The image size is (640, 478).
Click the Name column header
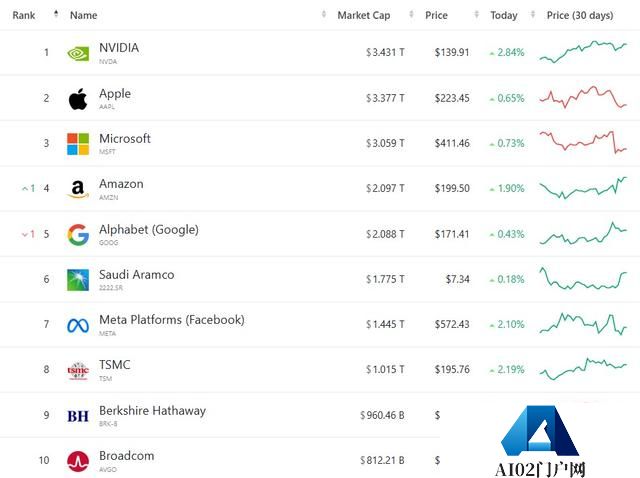point(83,15)
